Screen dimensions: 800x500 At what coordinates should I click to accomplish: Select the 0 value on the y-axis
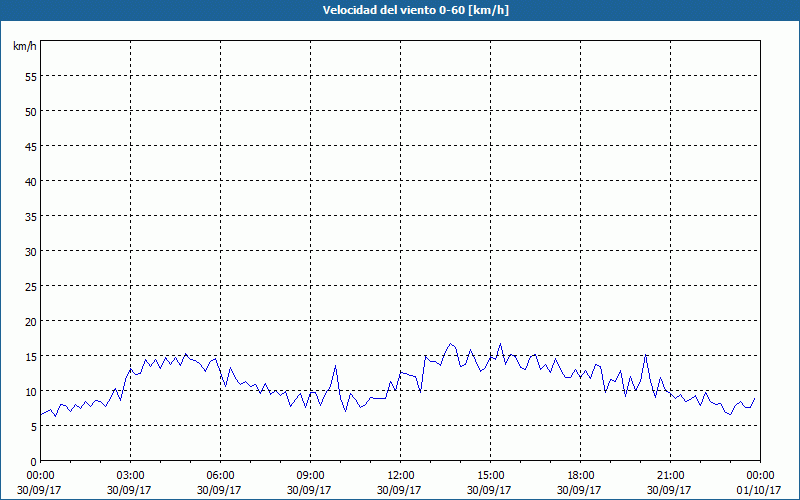34,462
